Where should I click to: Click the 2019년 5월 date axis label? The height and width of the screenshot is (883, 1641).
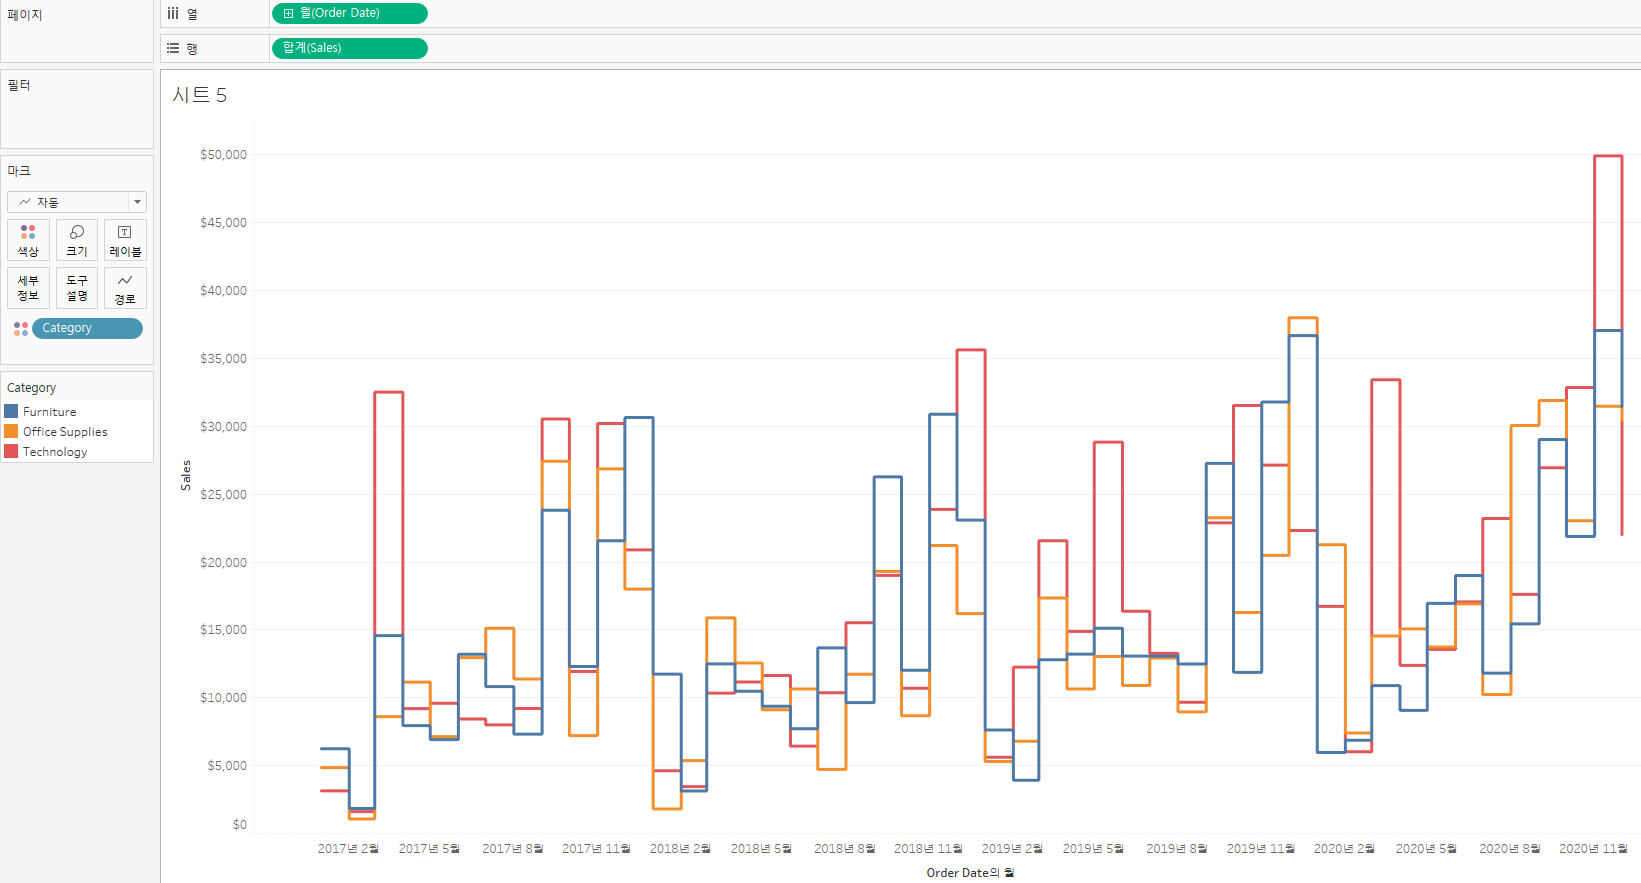click(1093, 849)
